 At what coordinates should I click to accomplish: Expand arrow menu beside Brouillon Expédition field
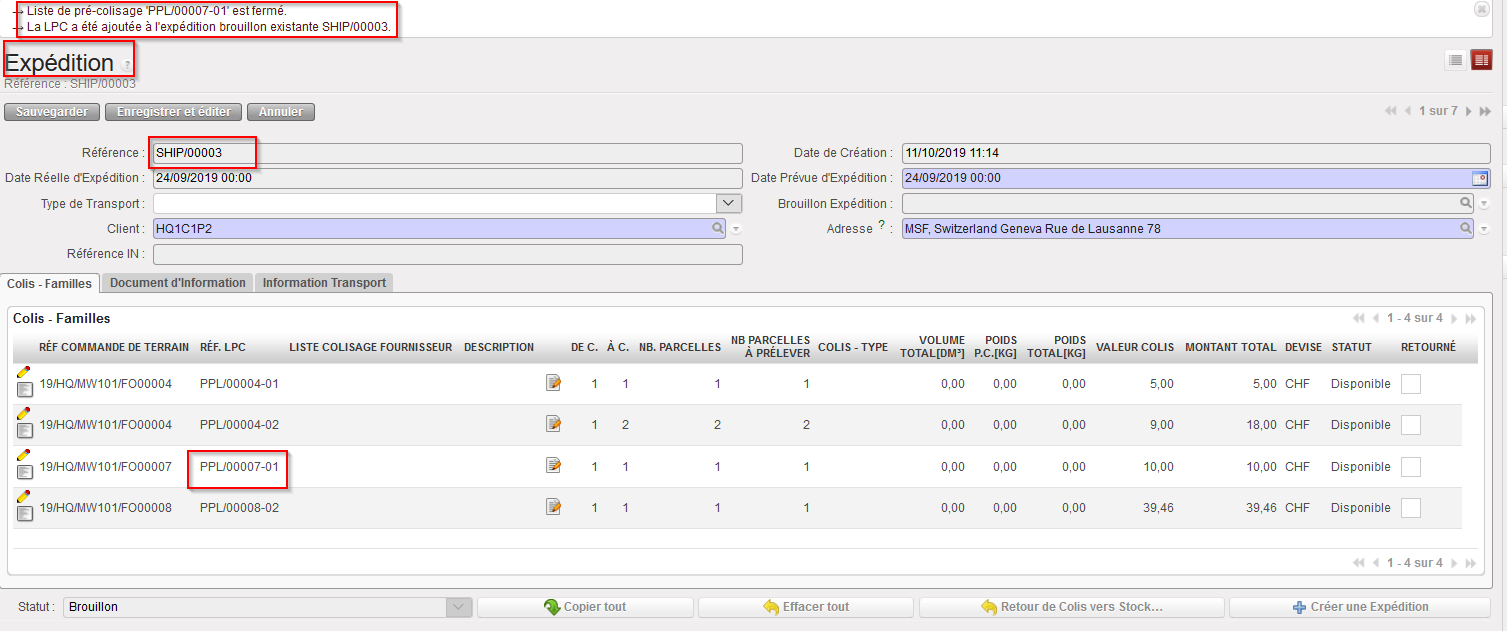coord(1484,204)
